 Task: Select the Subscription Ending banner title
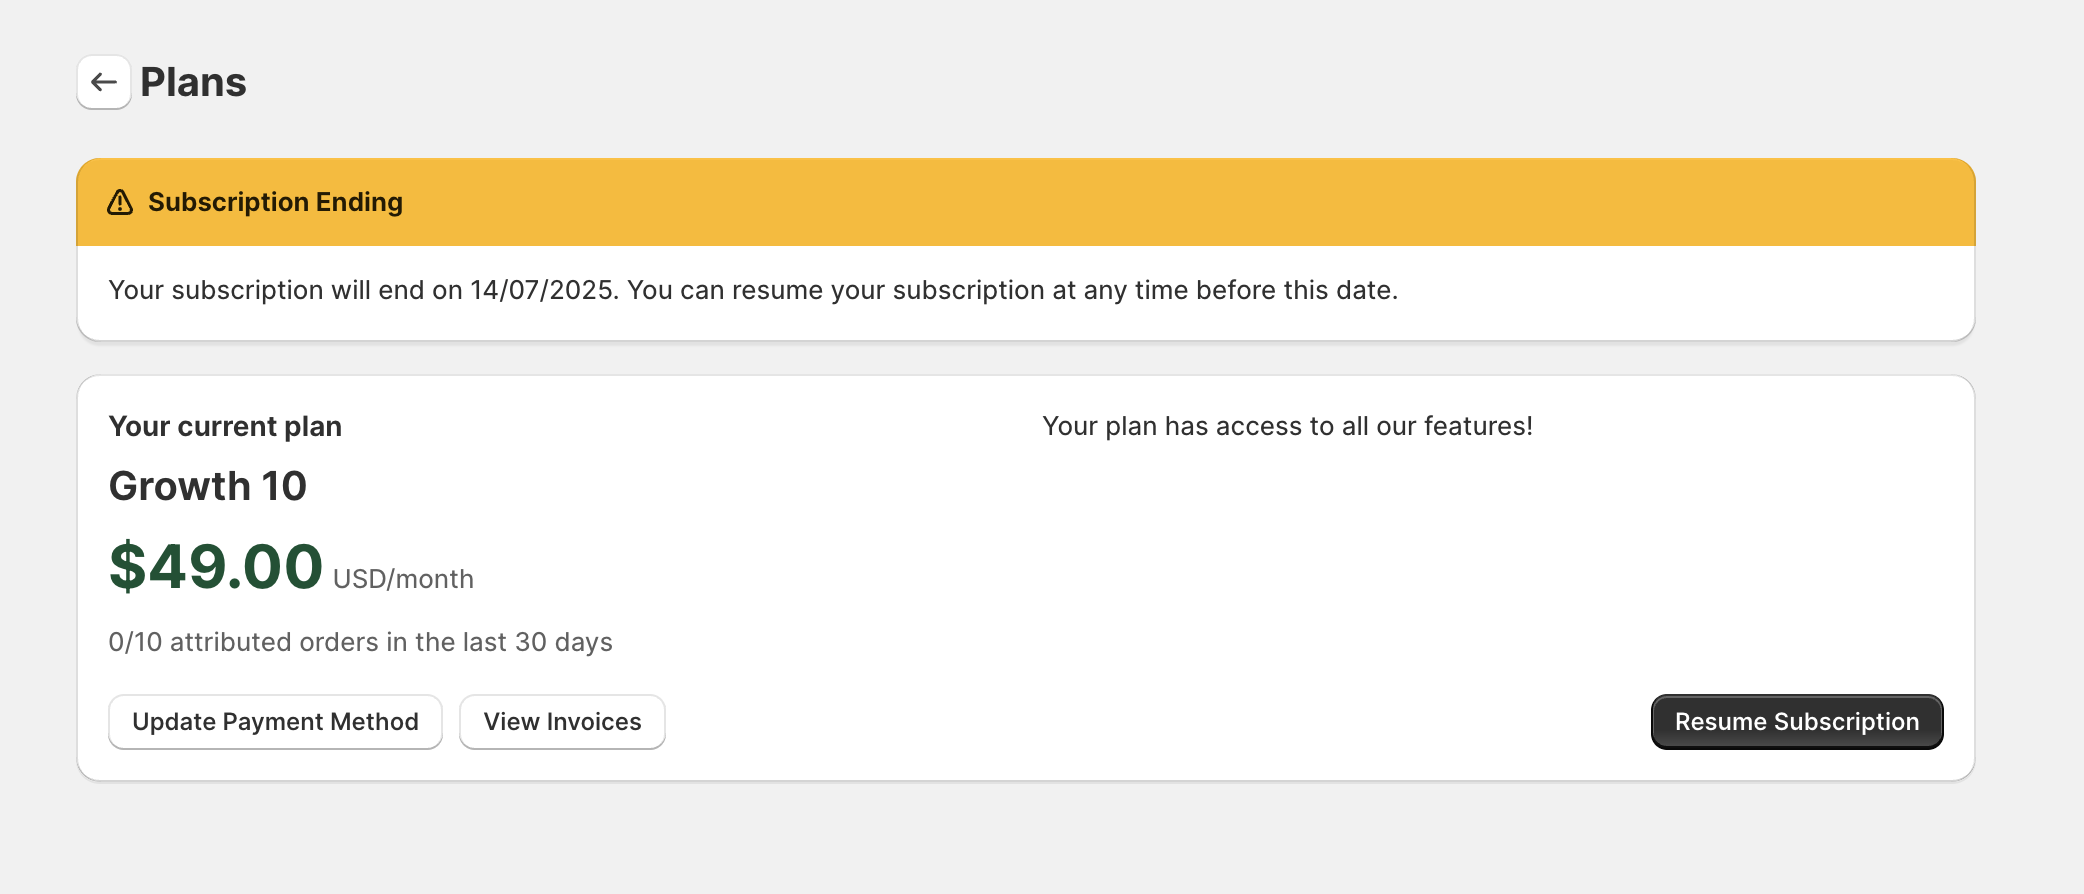[275, 202]
